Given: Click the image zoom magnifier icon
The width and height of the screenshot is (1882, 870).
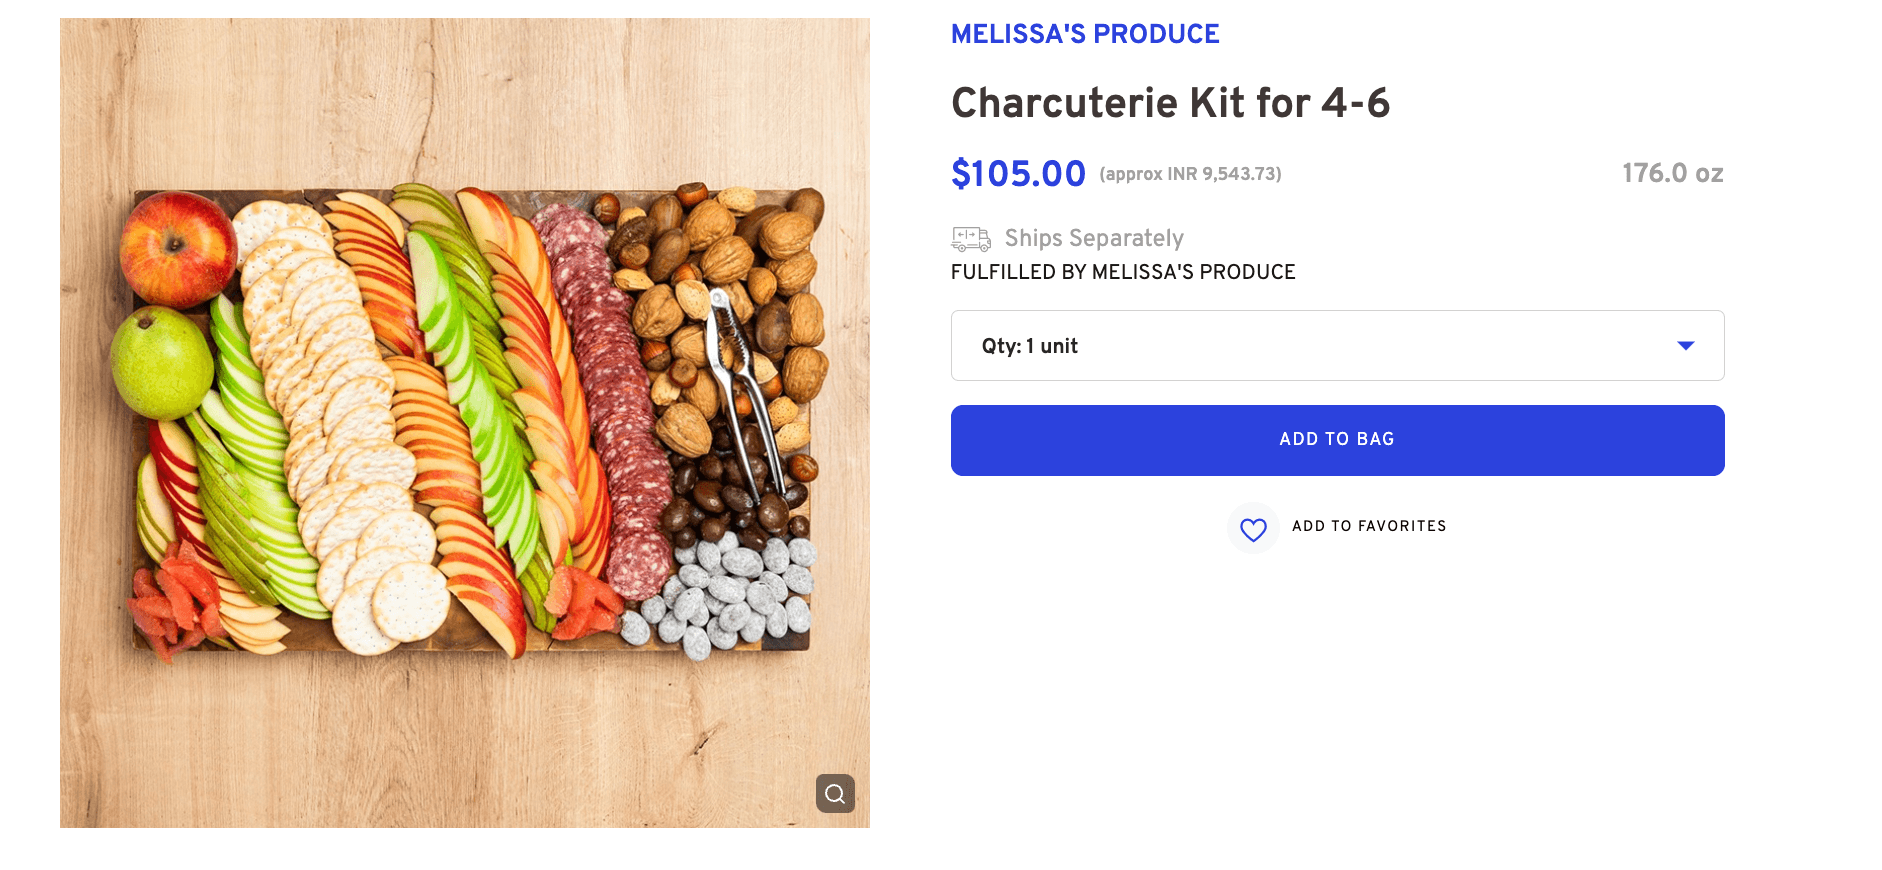Looking at the screenshot, I should [836, 794].
